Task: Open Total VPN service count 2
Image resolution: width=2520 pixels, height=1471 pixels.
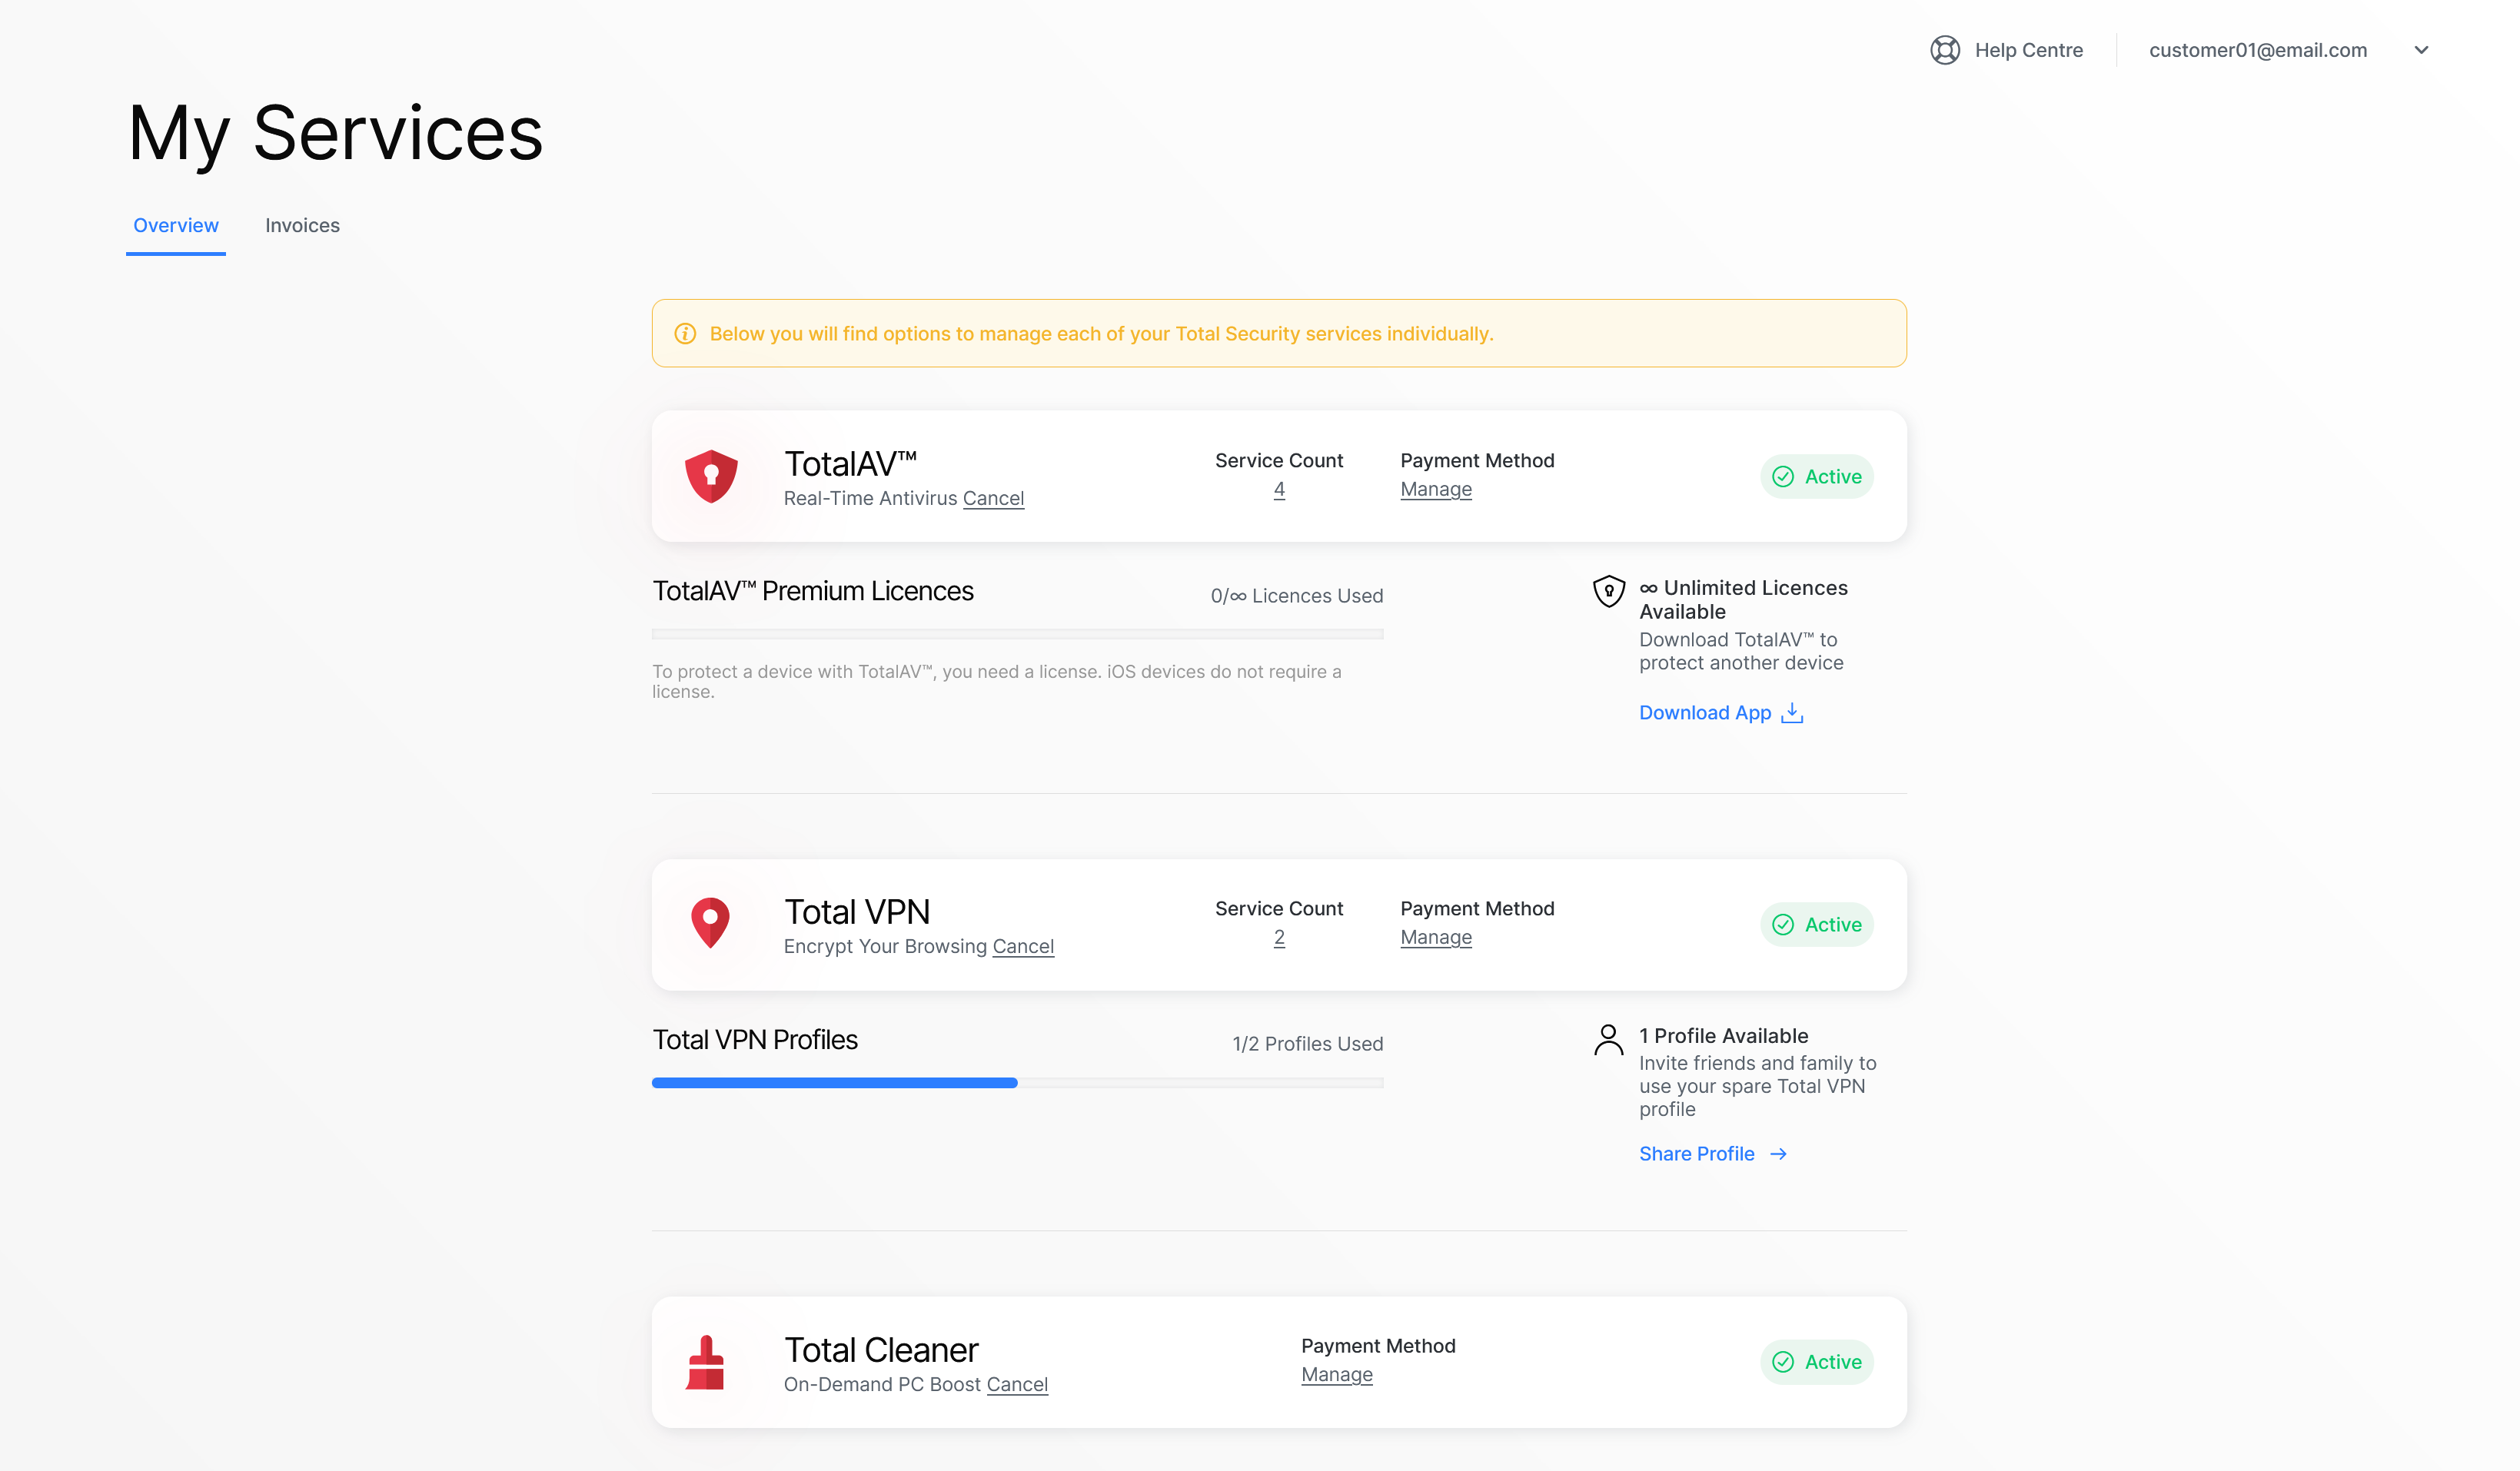Action: (x=1279, y=937)
